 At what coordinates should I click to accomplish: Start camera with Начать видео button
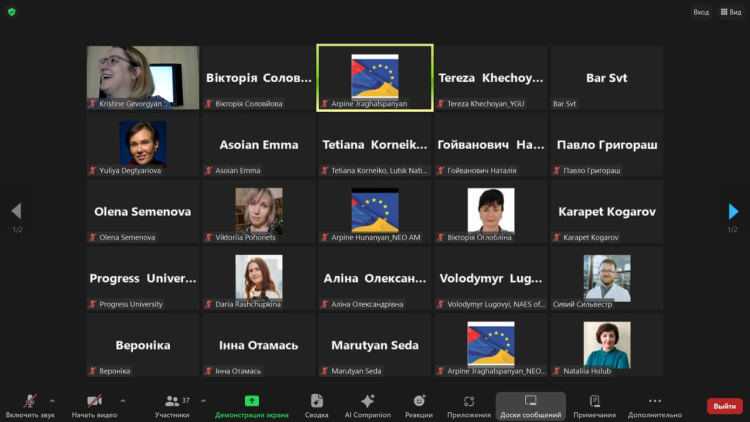(x=94, y=404)
